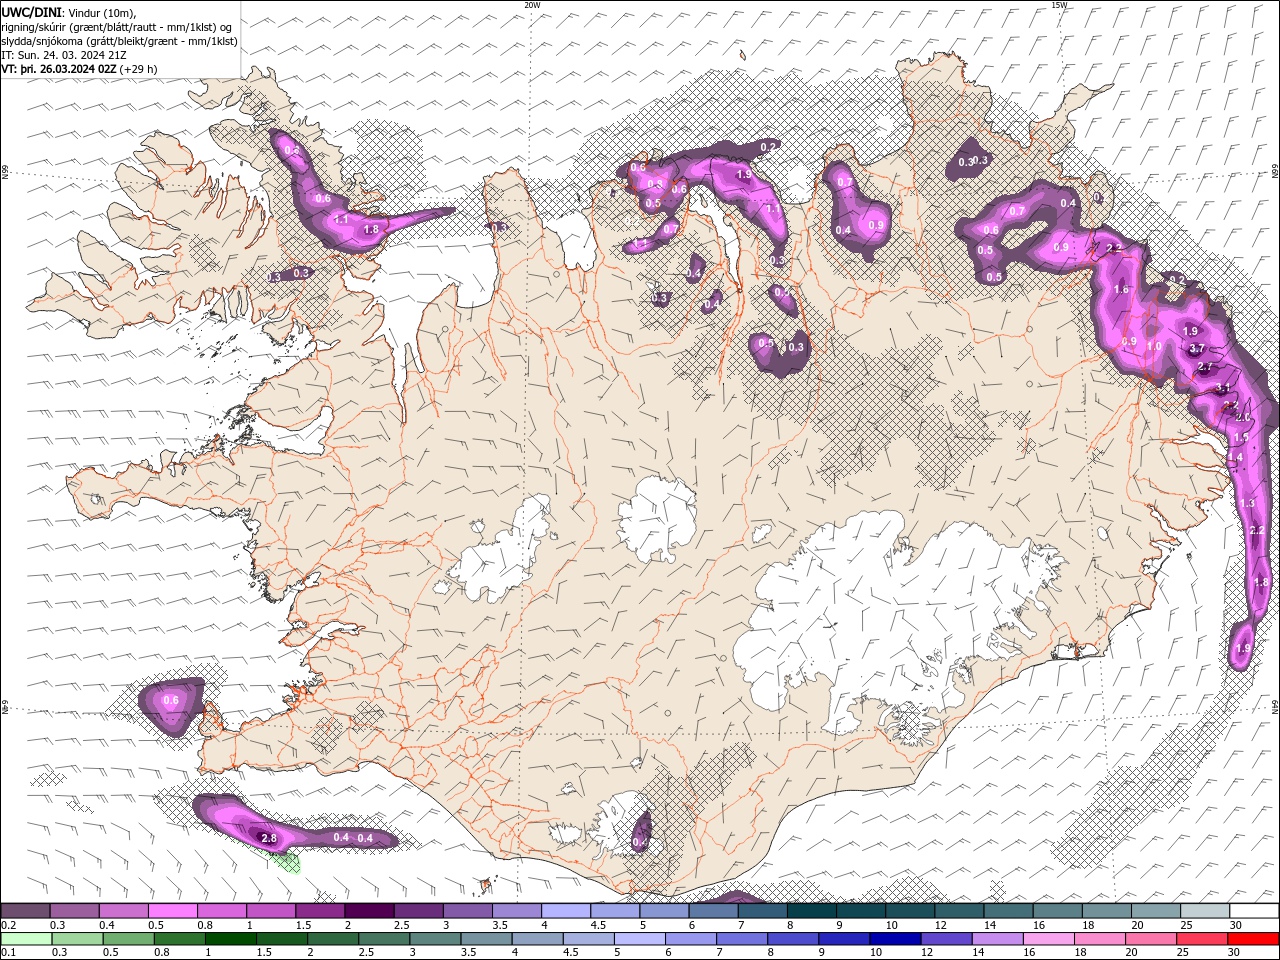
Task: Click the 1.6 value in eastern band
Action: [x=1121, y=290]
